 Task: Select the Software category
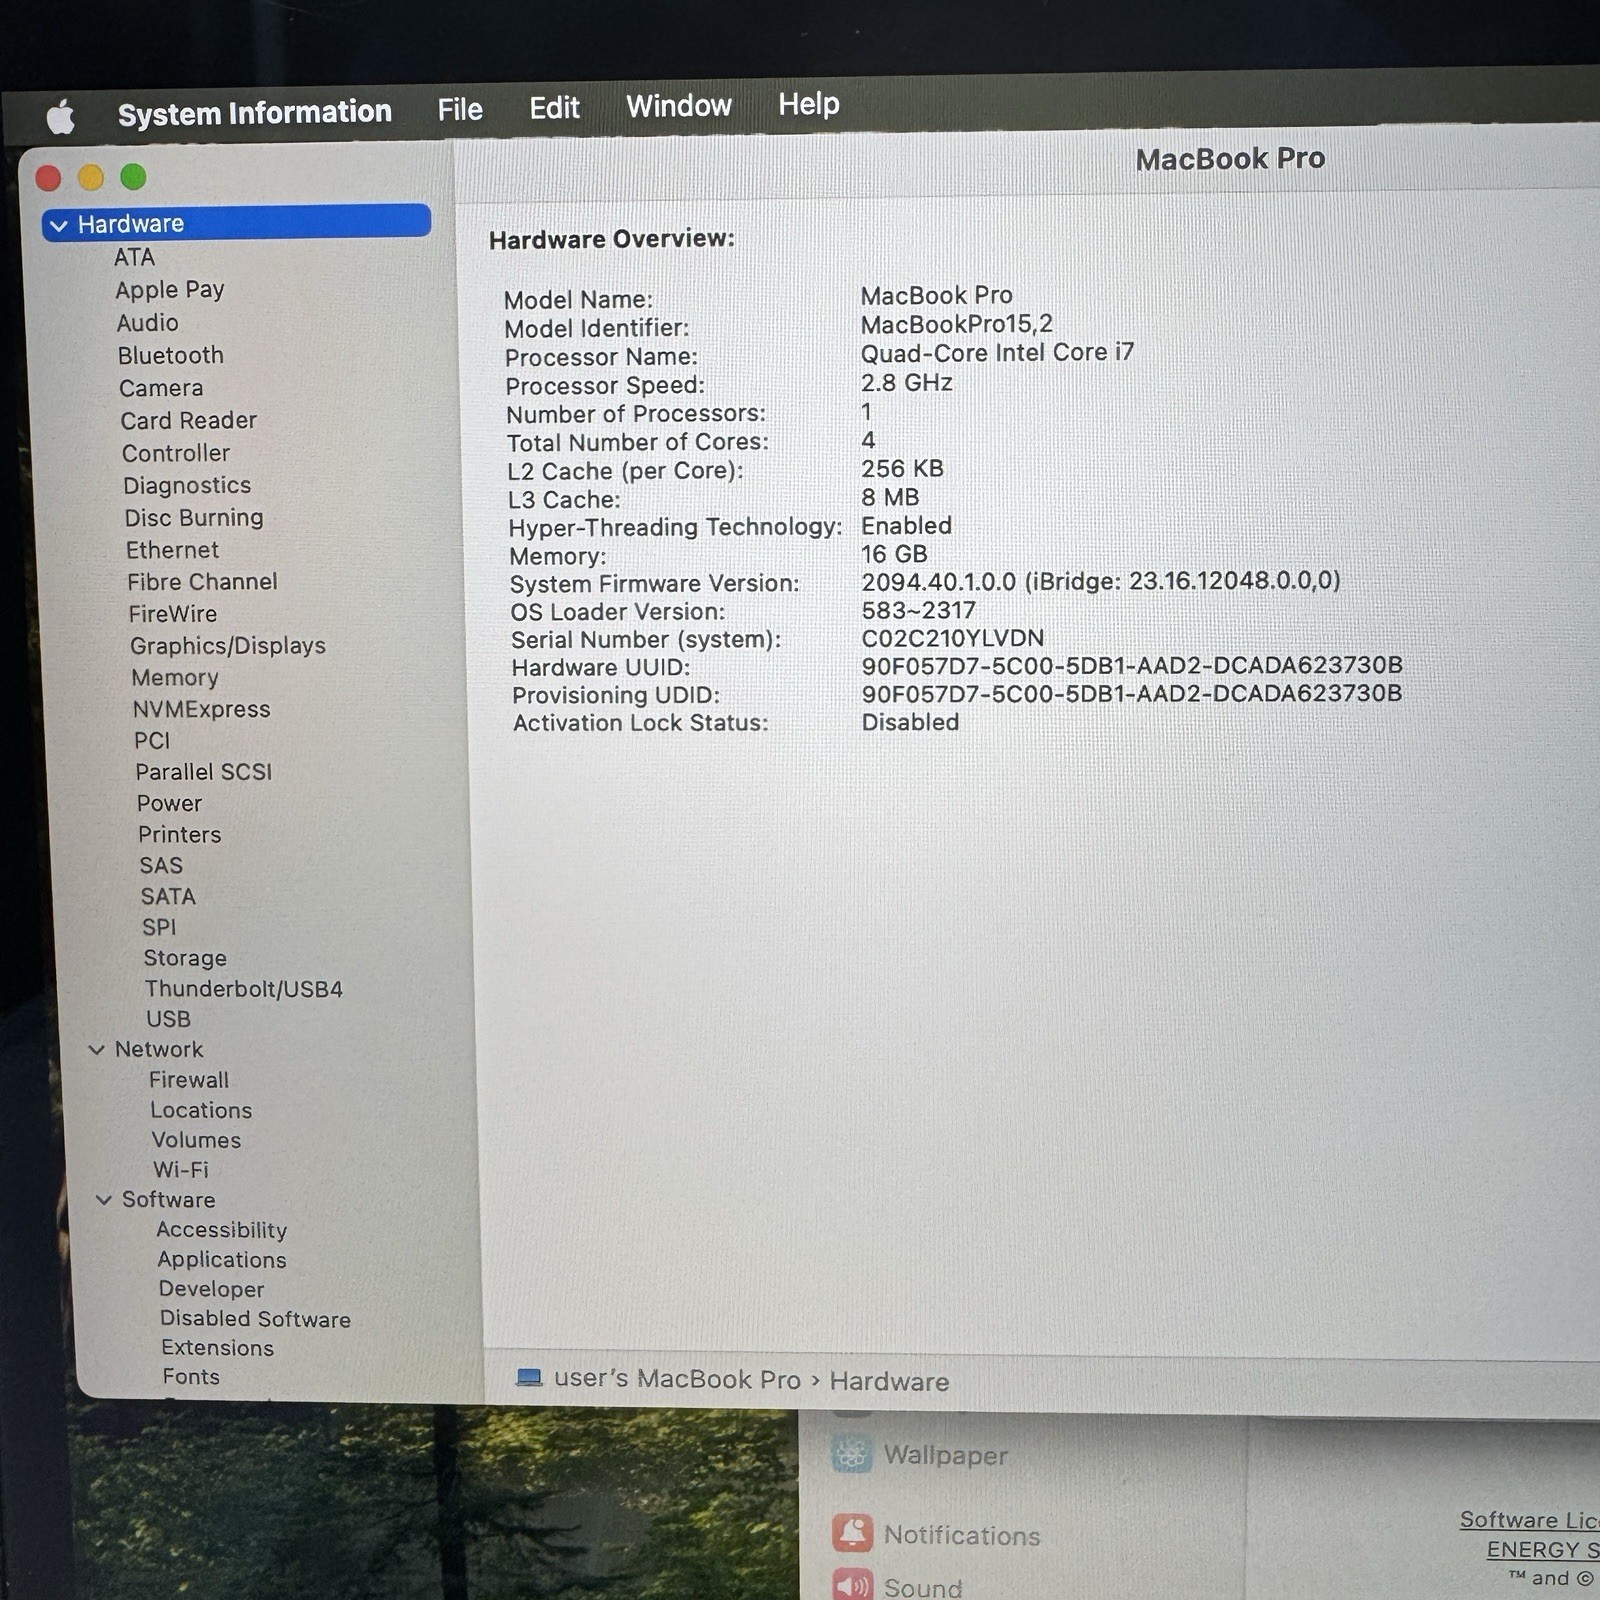168,1199
